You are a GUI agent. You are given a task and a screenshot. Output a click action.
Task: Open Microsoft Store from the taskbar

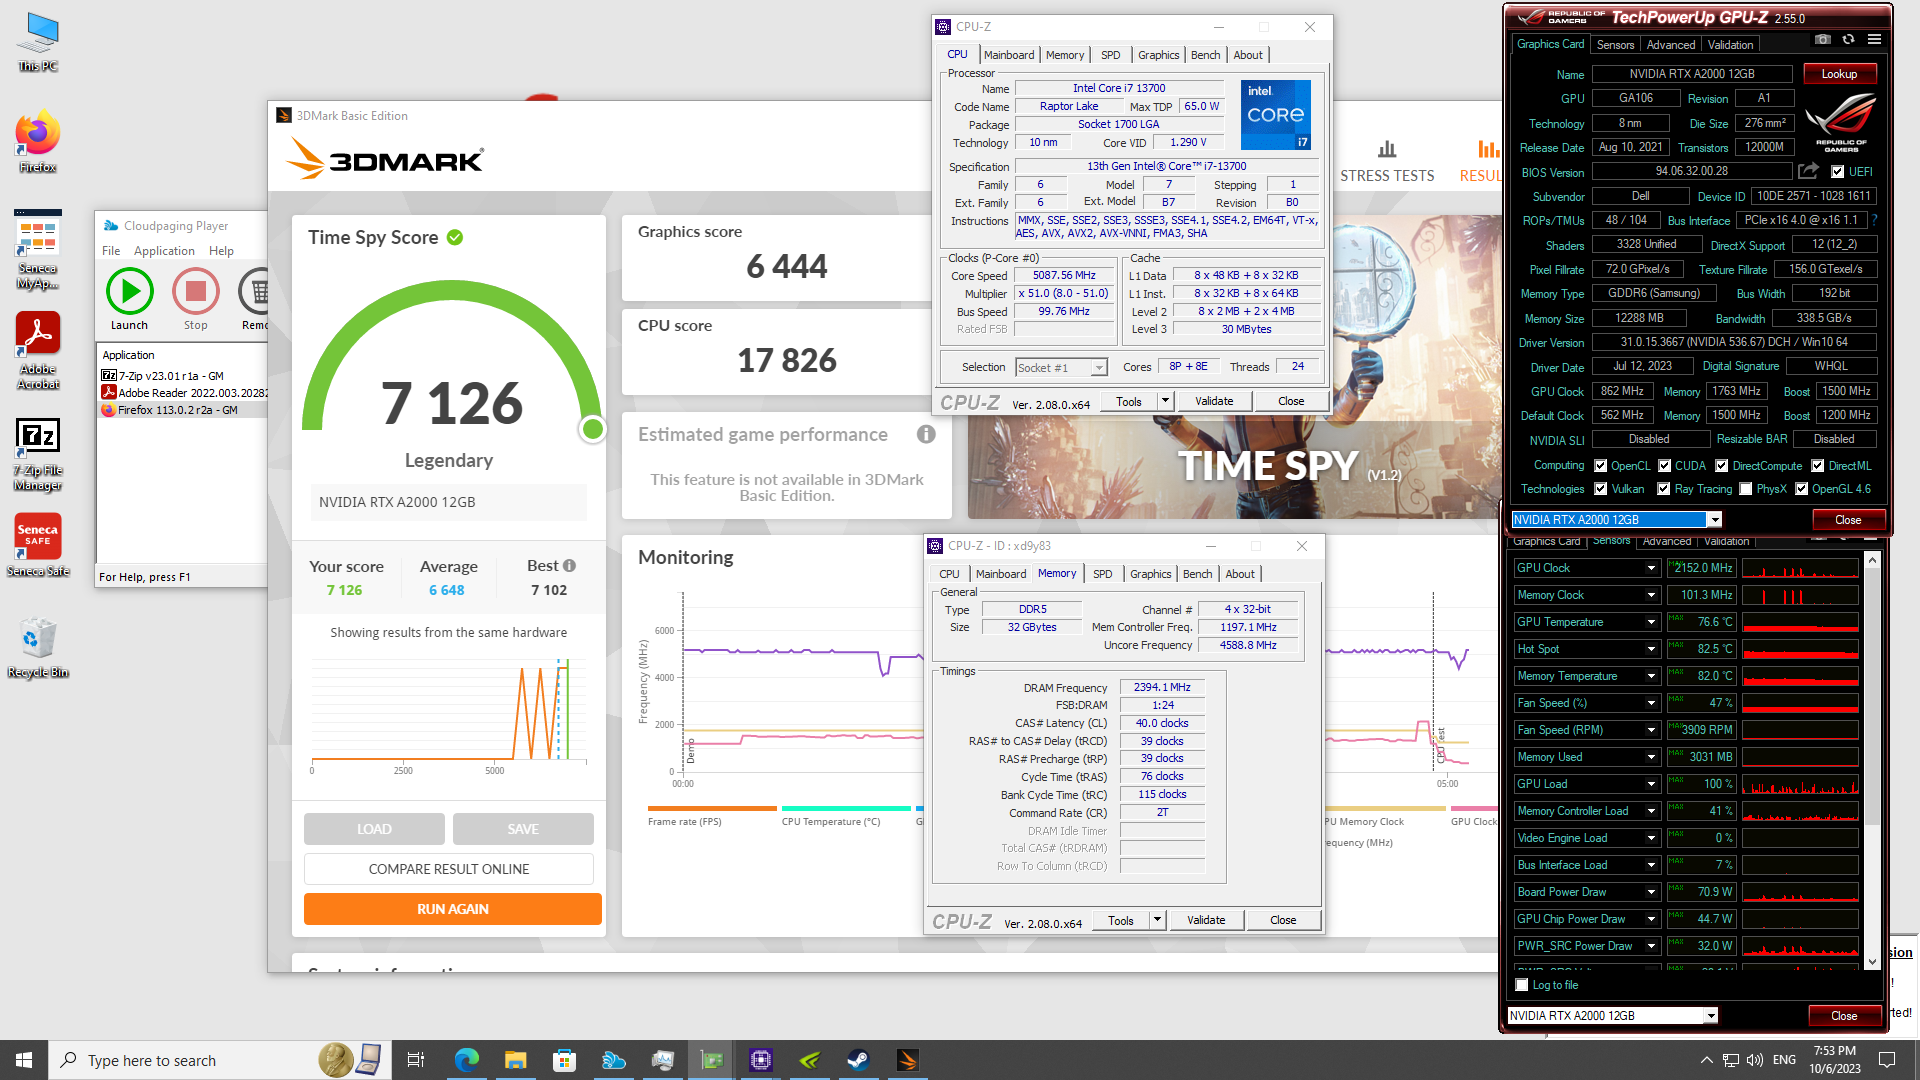point(564,1060)
